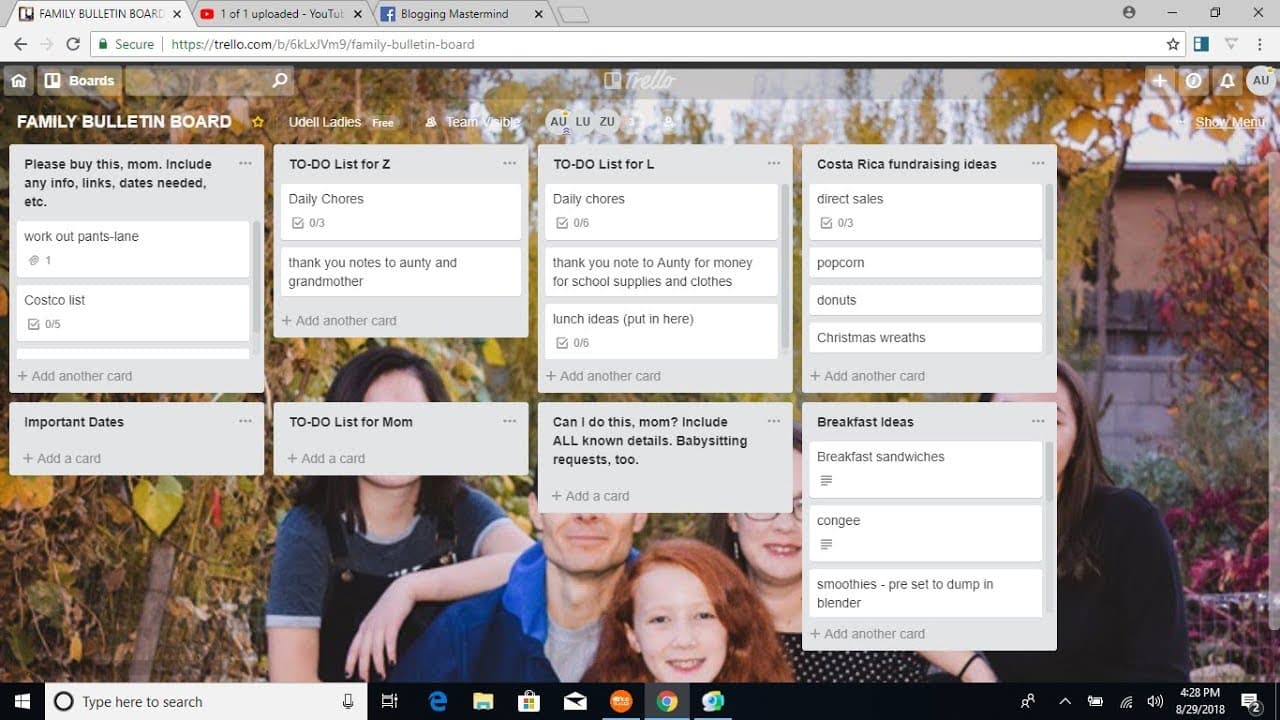
Task: Click the plus icon to create something new
Action: tap(1159, 80)
